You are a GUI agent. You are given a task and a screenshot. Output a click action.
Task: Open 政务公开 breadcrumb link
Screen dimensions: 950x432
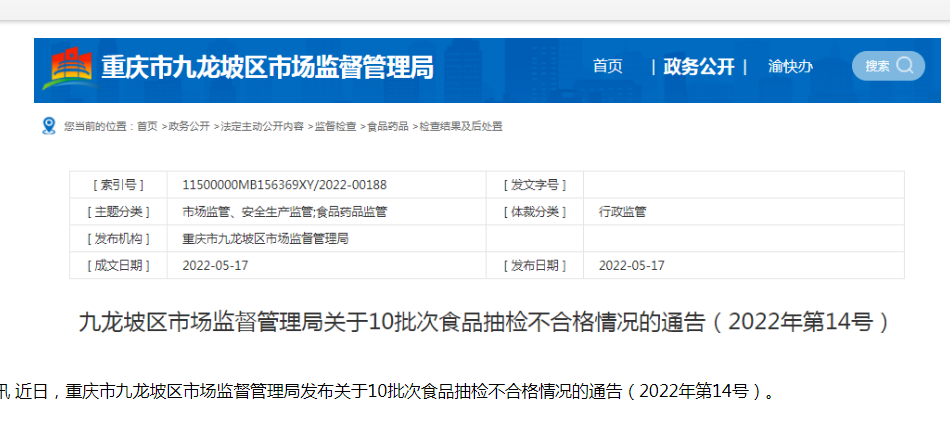[x=189, y=127]
